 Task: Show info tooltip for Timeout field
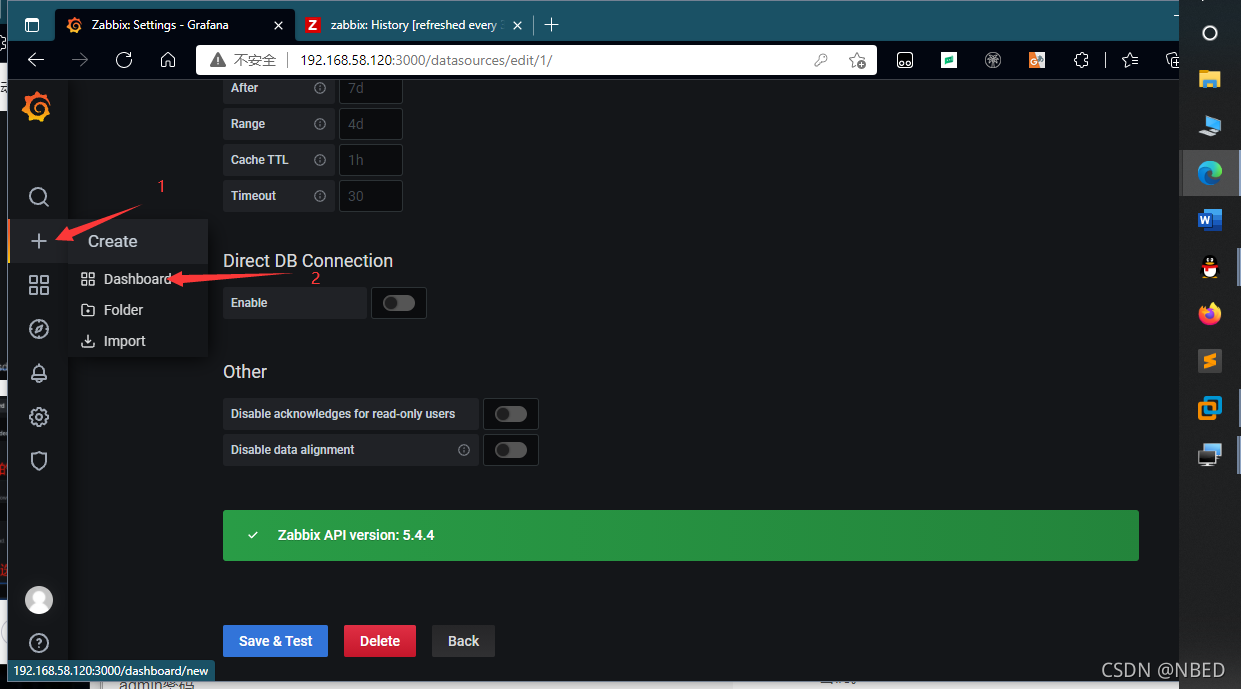click(x=320, y=196)
